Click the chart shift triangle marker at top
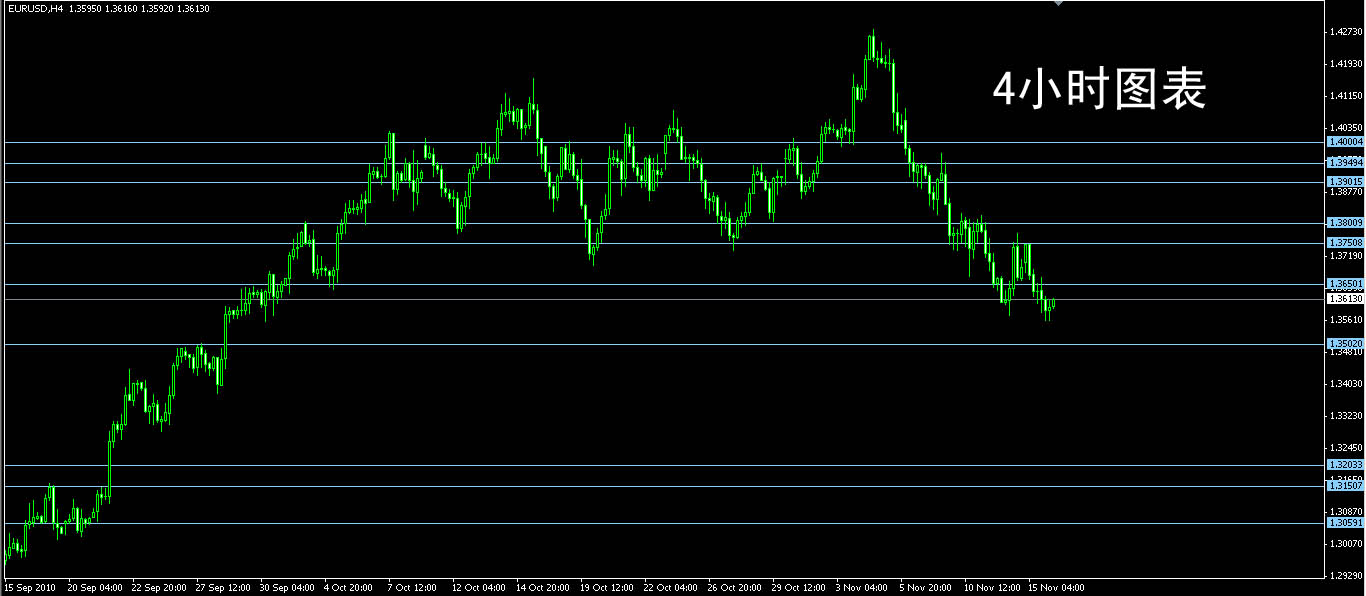The image size is (1366, 596). pyautogui.click(x=1059, y=4)
